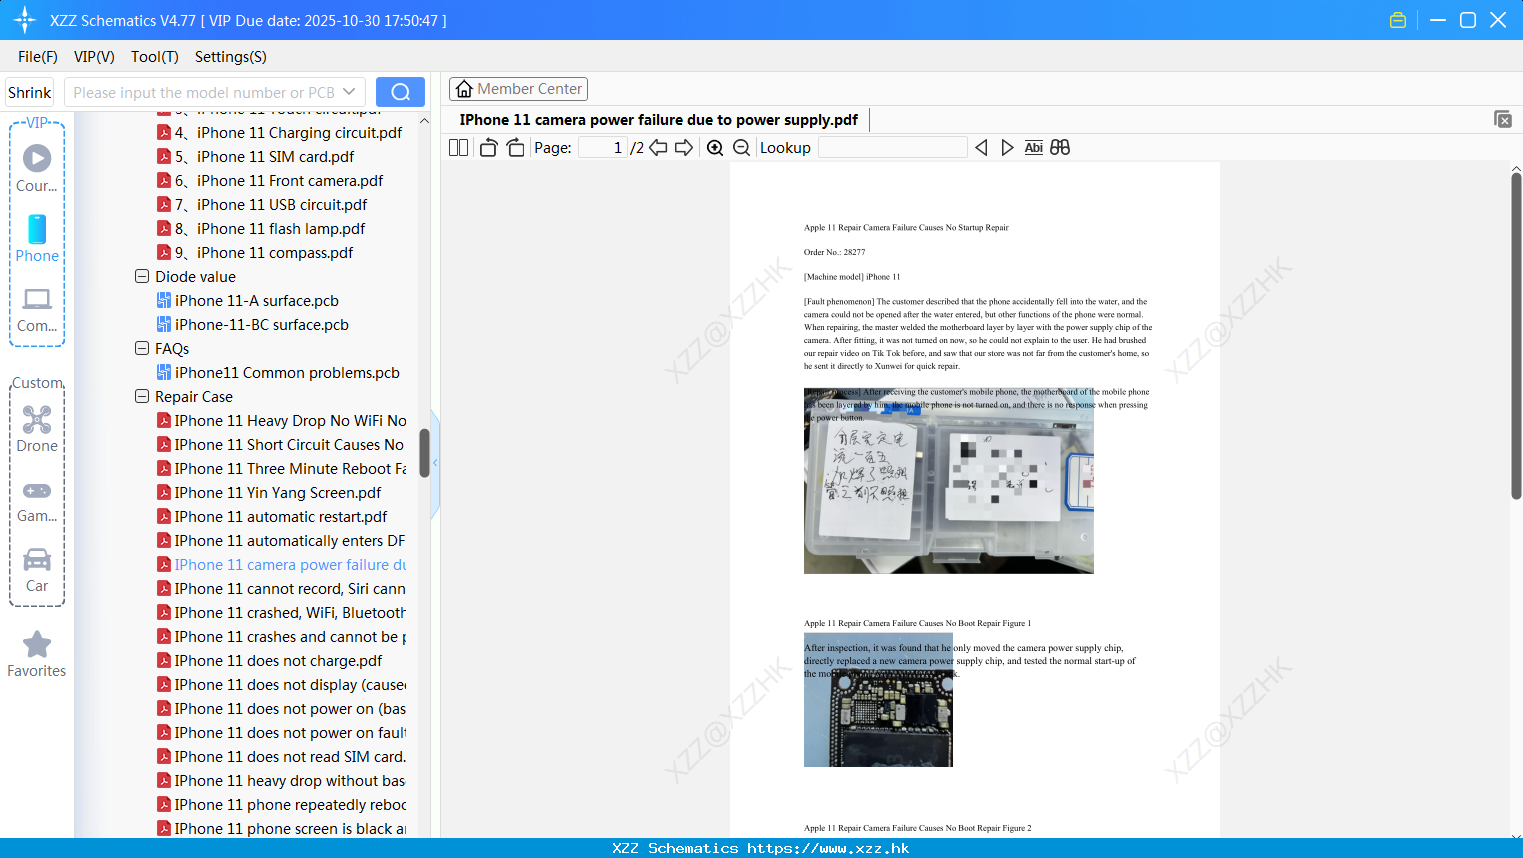
Task: Collapse the Diode value folder
Action: [x=142, y=276]
